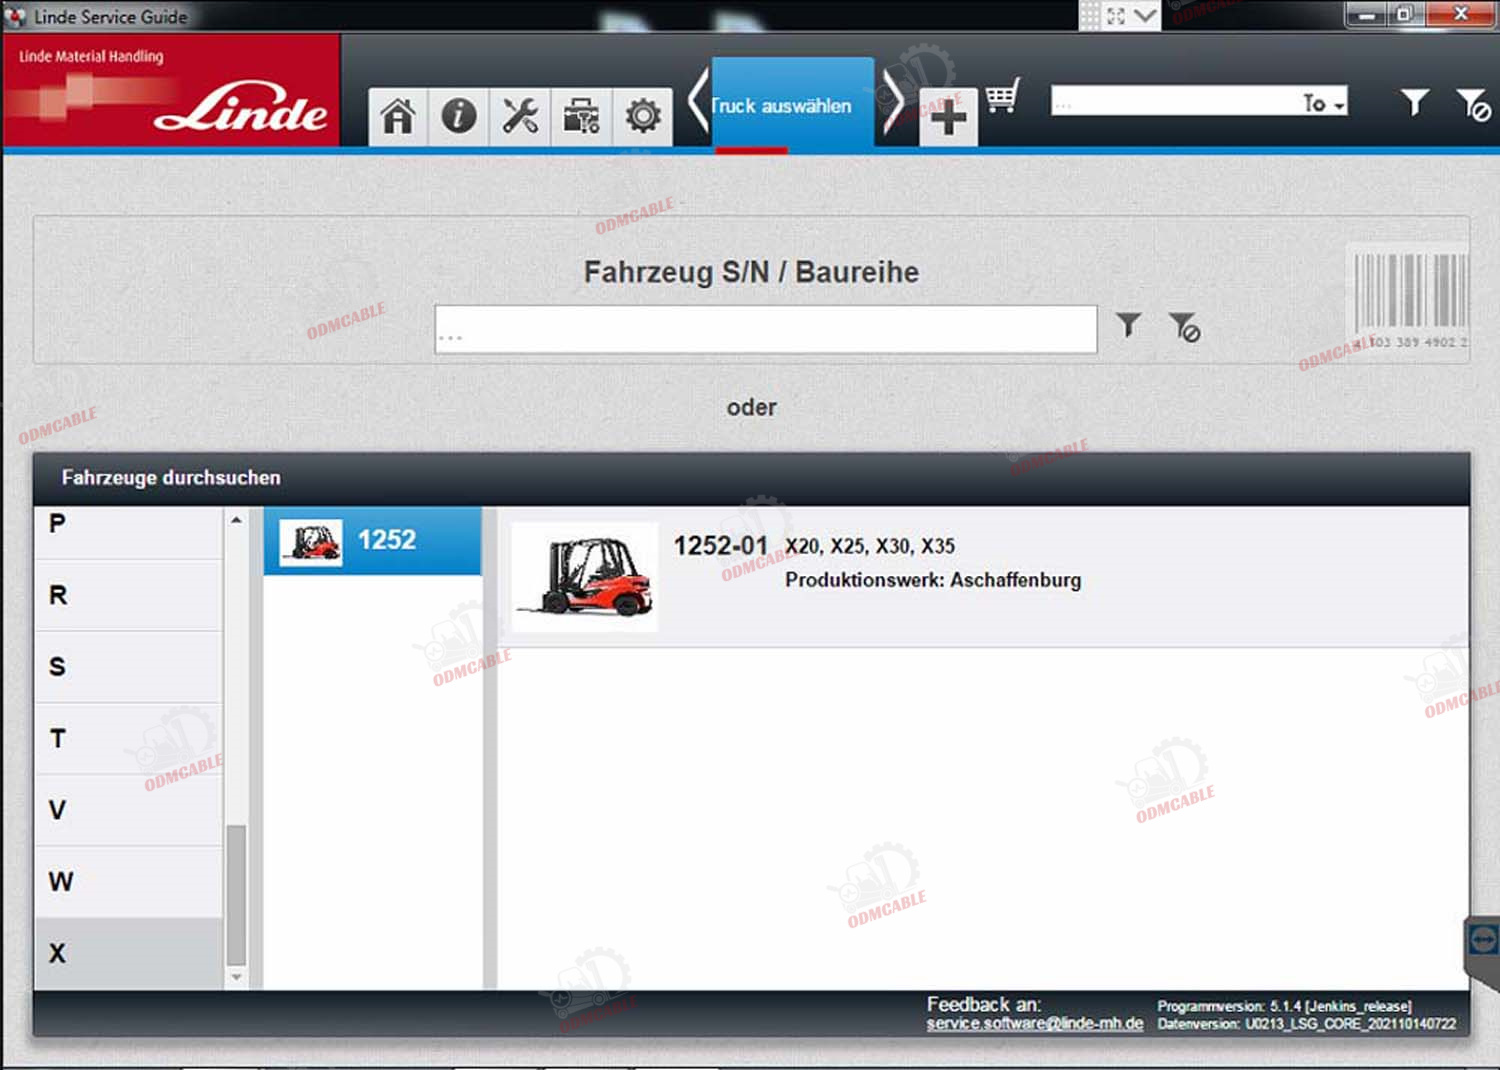Screen dimensions: 1500x1070
Task: Click Fahrzeuge durchsuchen header
Action: point(171,478)
